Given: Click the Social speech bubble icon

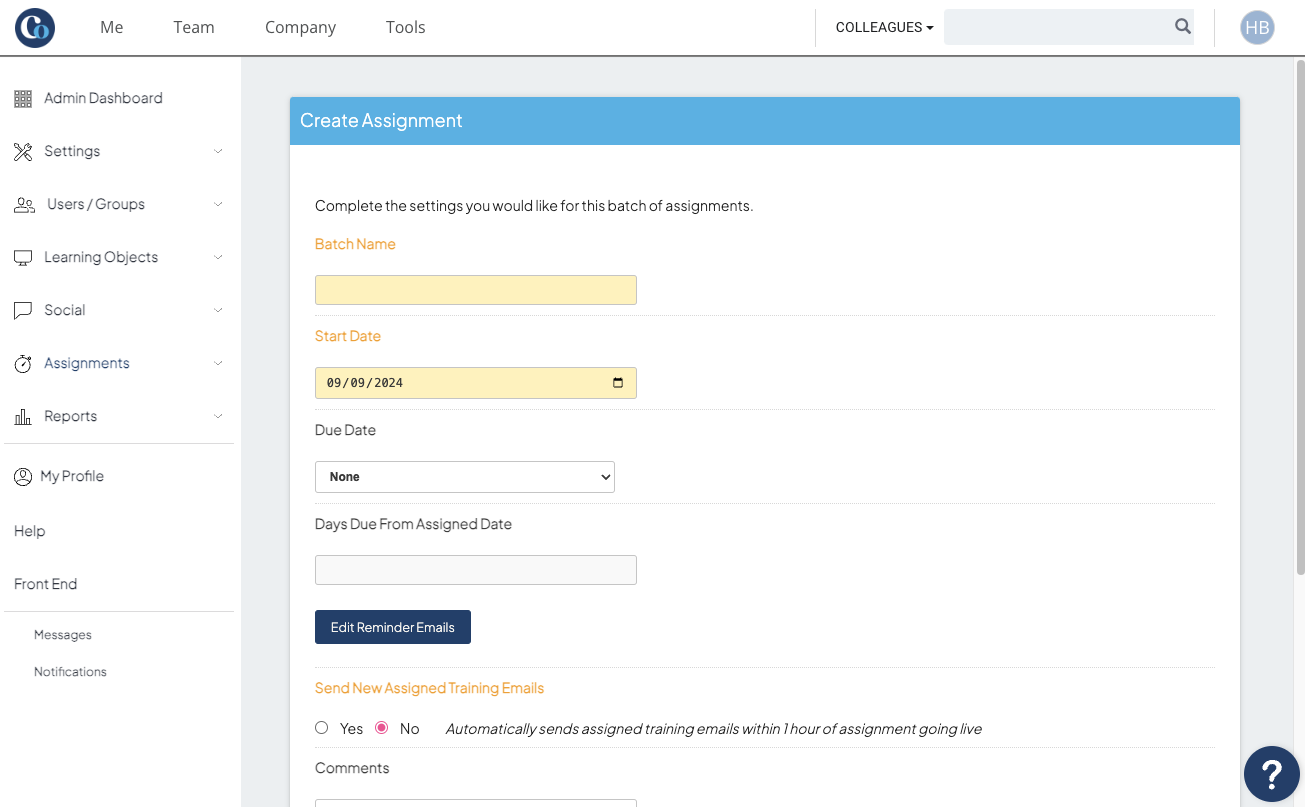Looking at the screenshot, I should click(x=23, y=311).
